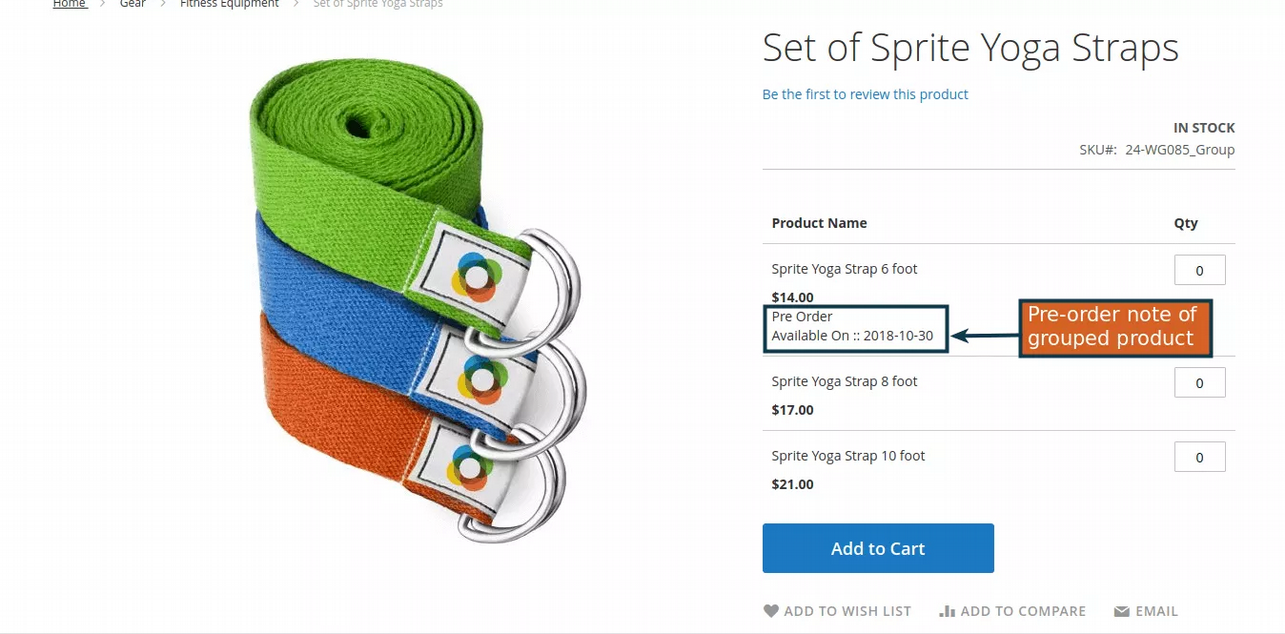Viewport: 1285px width, 634px height.
Task: Click the Sprite Yoga Strap 10 foot name
Action: click(848, 456)
